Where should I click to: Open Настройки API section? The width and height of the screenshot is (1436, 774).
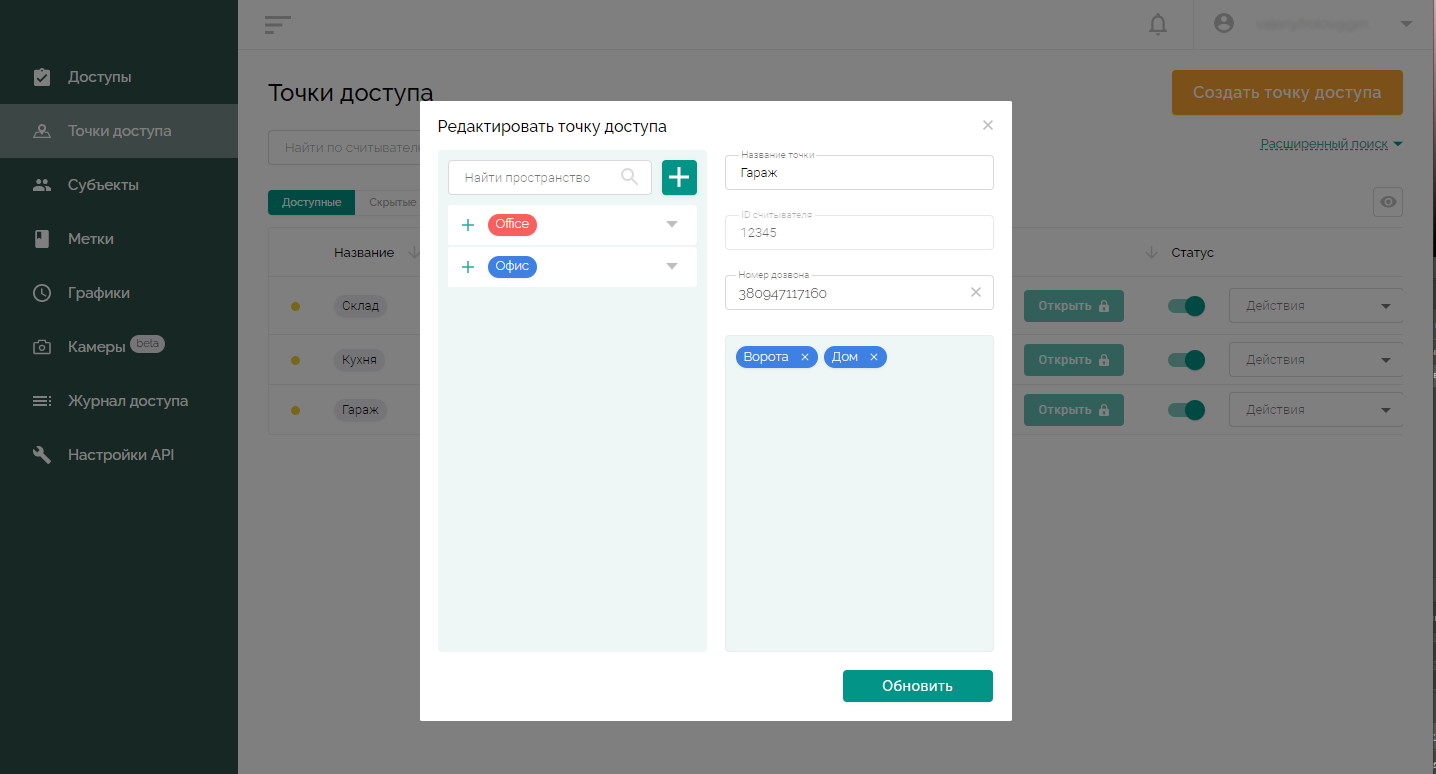(119, 455)
